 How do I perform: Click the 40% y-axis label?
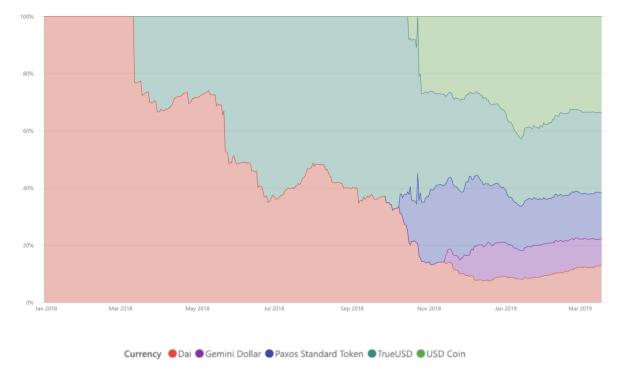tap(28, 188)
